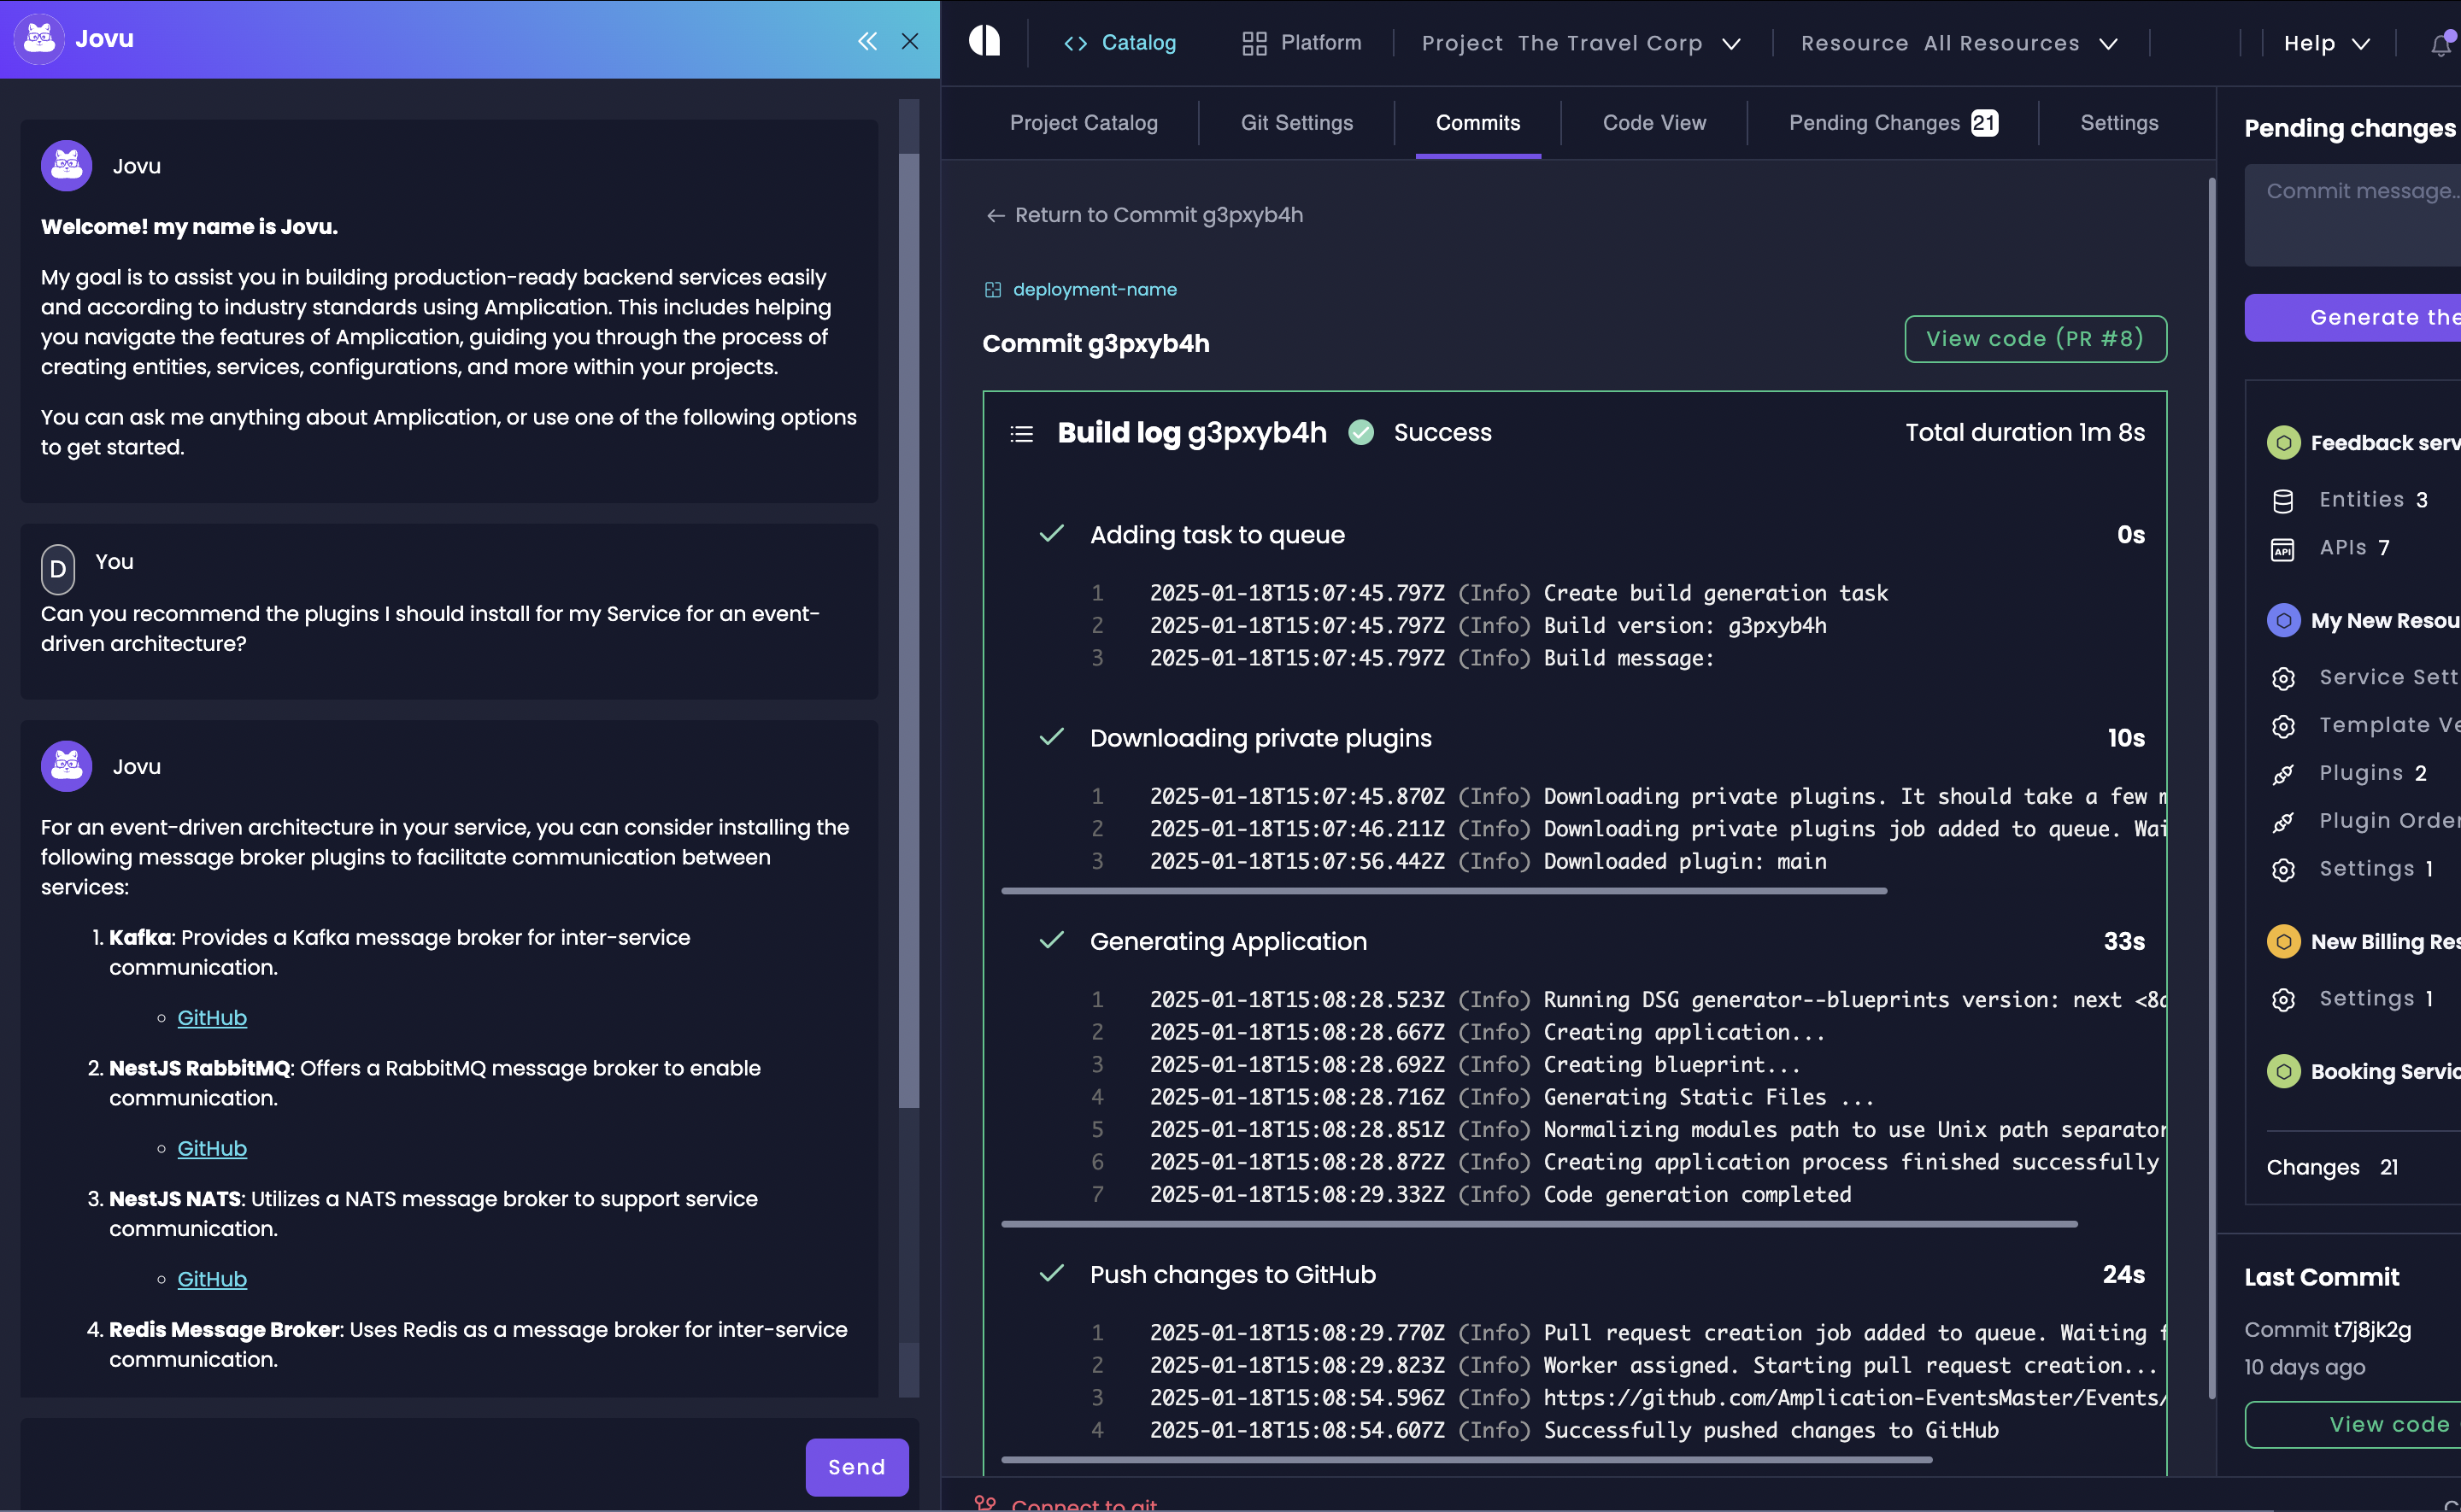This screenshot has width=2461, height=1512.
Task: Click the New Billing resource icon
Action: coord(2283,942)
